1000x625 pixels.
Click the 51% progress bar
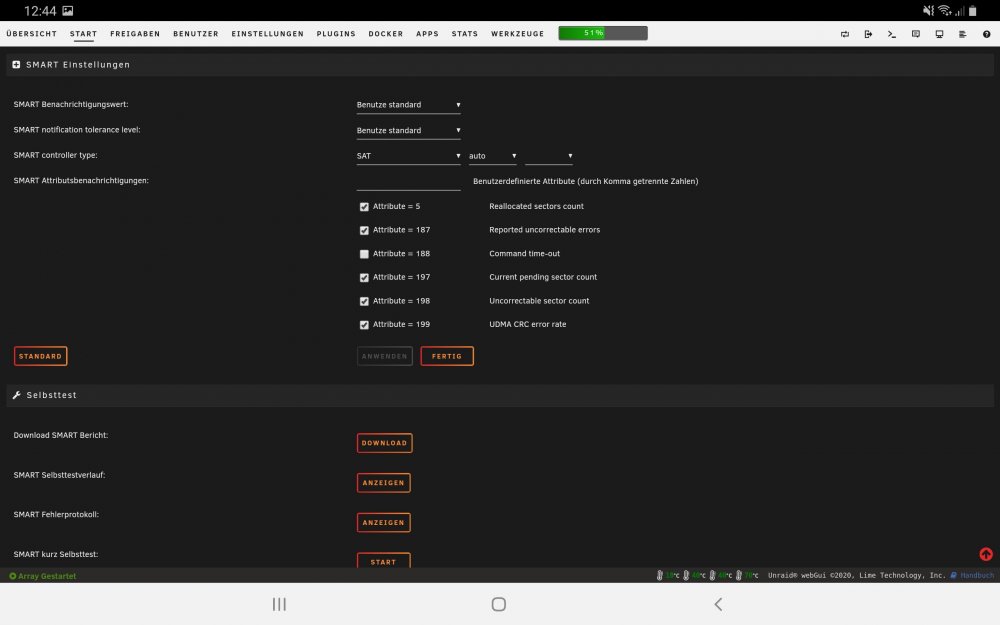[603, 33]
